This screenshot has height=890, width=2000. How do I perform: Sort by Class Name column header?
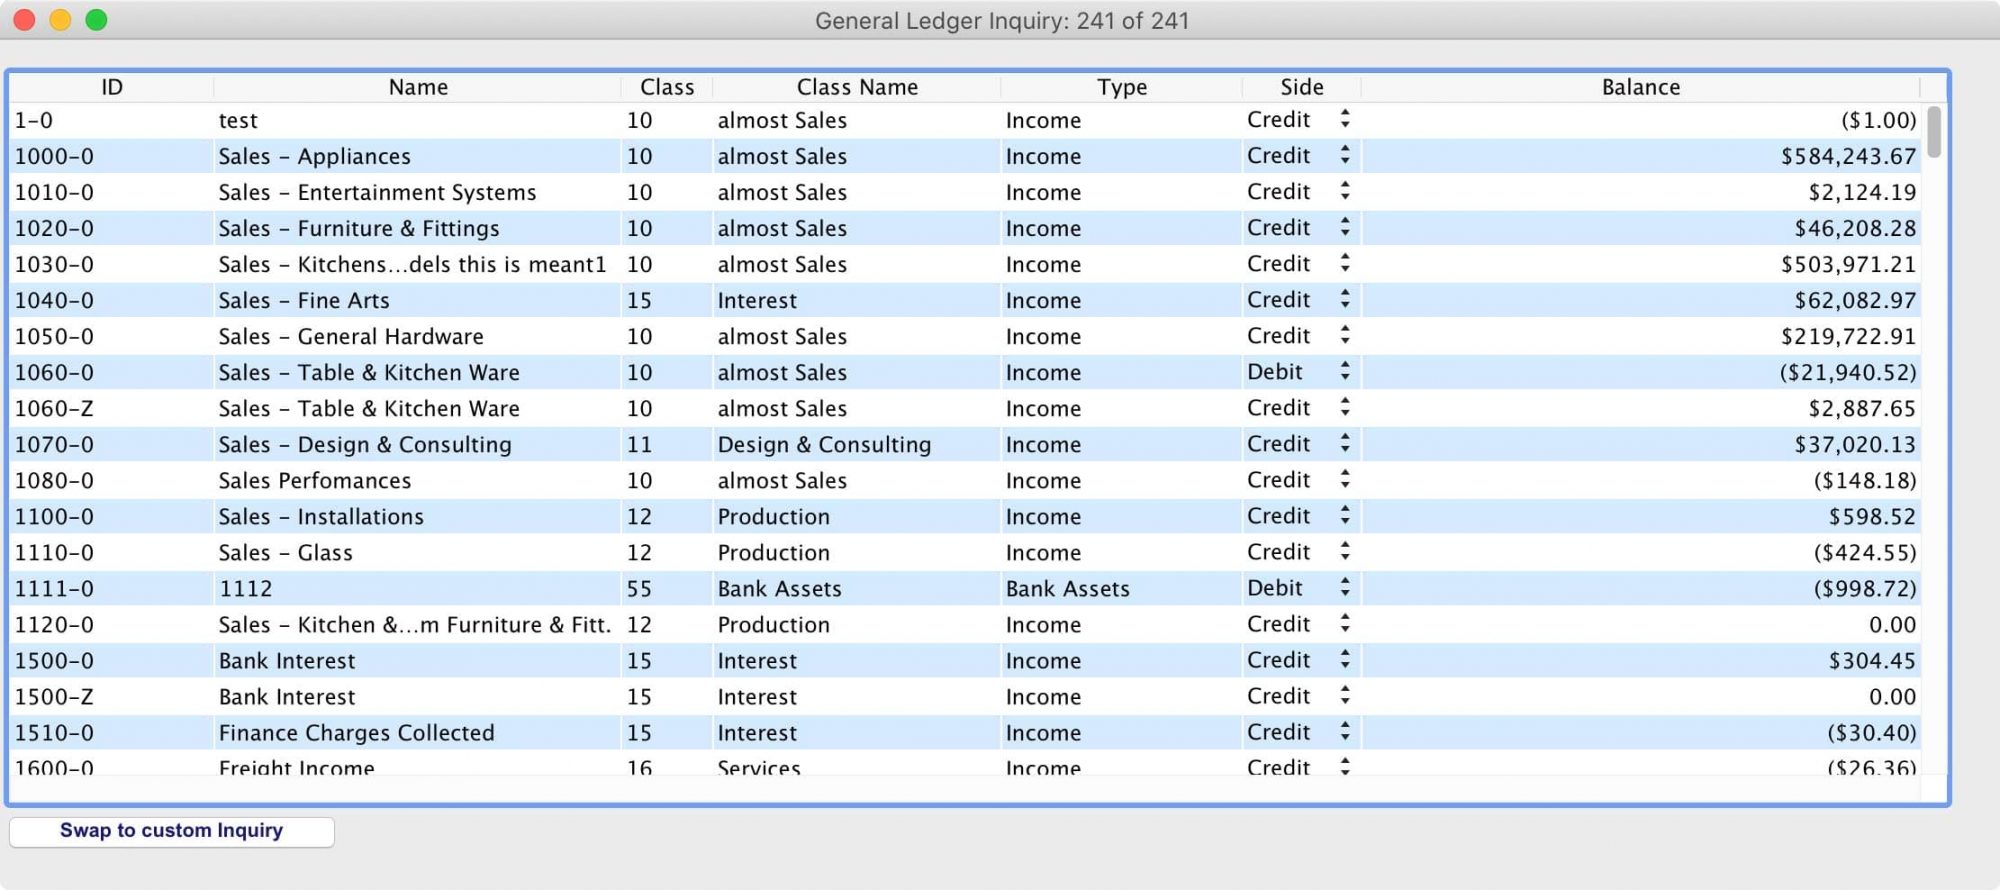coord(857,87)
